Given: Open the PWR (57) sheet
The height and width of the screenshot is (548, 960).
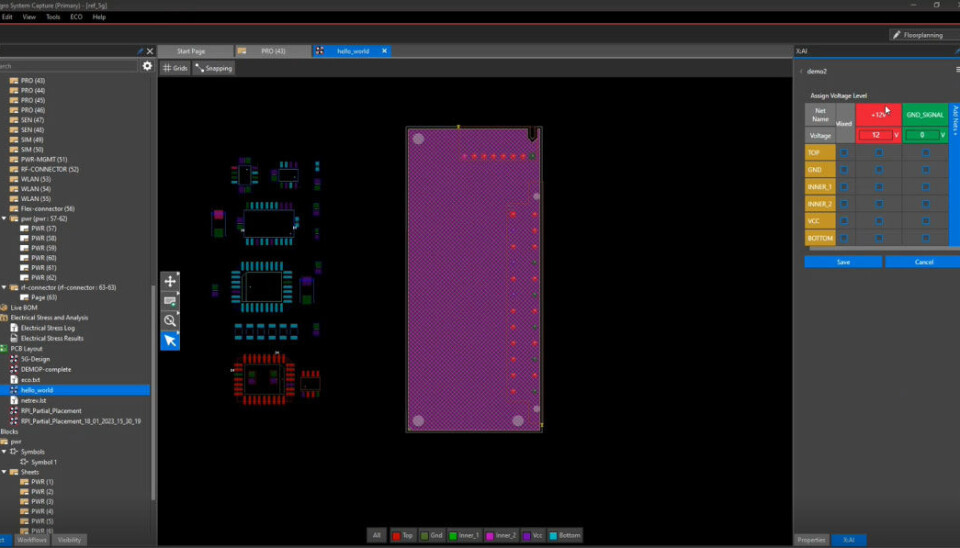Looking at the screenshot, I should (43, 228).
